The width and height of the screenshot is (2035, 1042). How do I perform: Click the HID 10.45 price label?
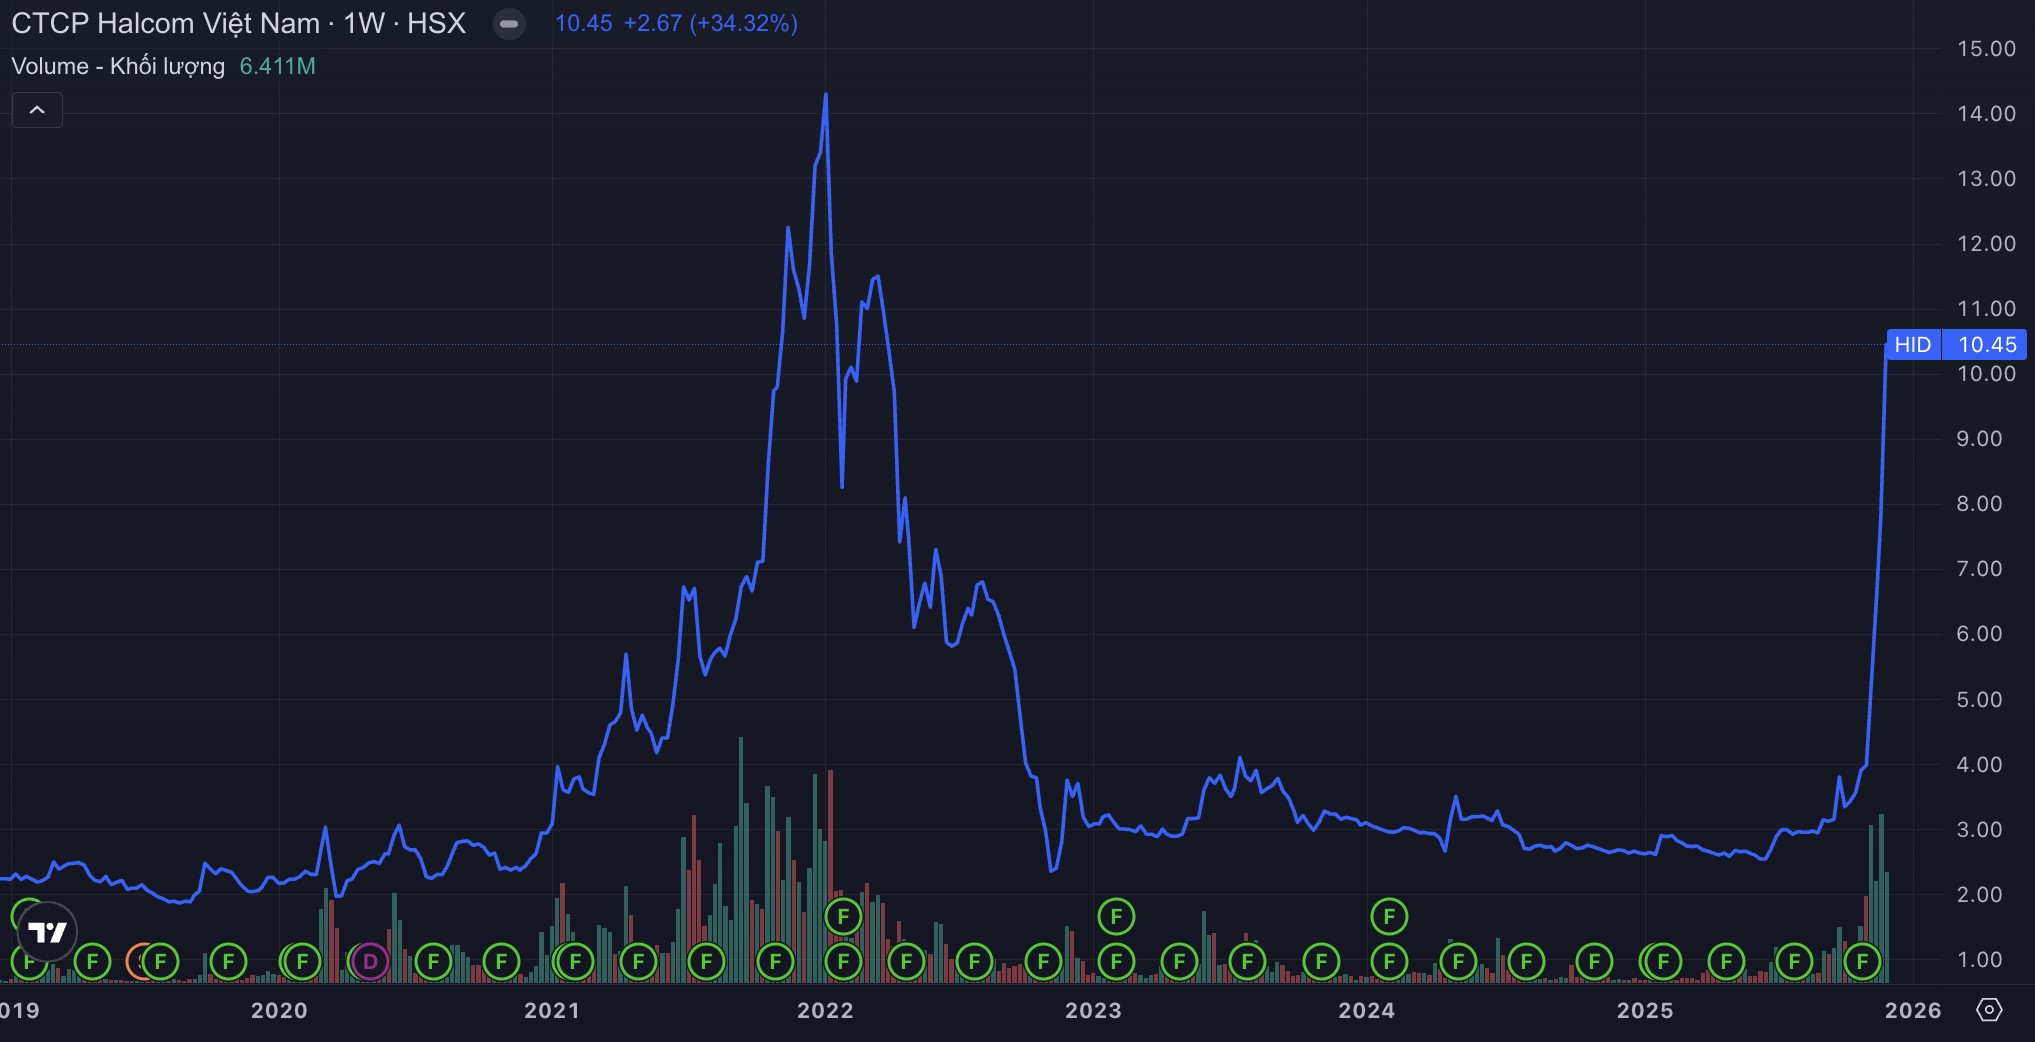1955,345
